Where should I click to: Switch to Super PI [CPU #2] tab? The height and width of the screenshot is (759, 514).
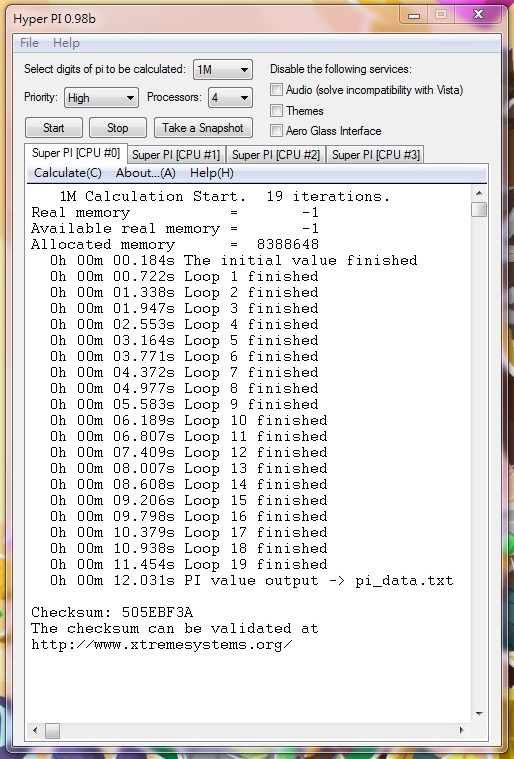click(276, 155)
